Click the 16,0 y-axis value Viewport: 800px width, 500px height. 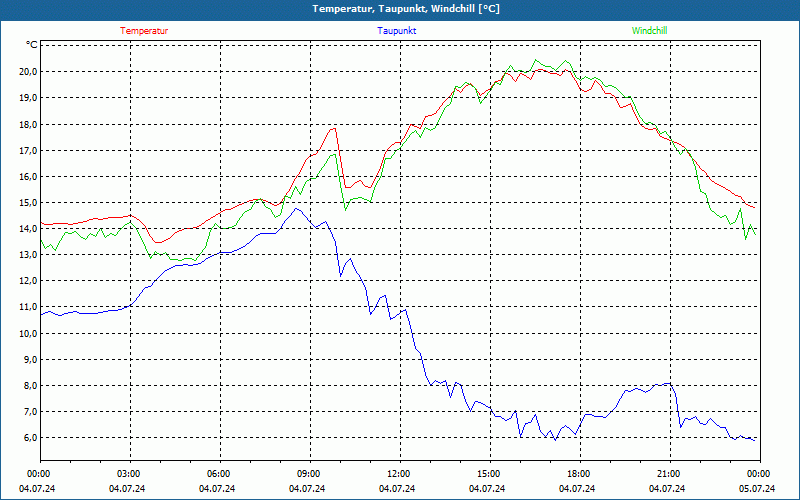pos(29,177)
